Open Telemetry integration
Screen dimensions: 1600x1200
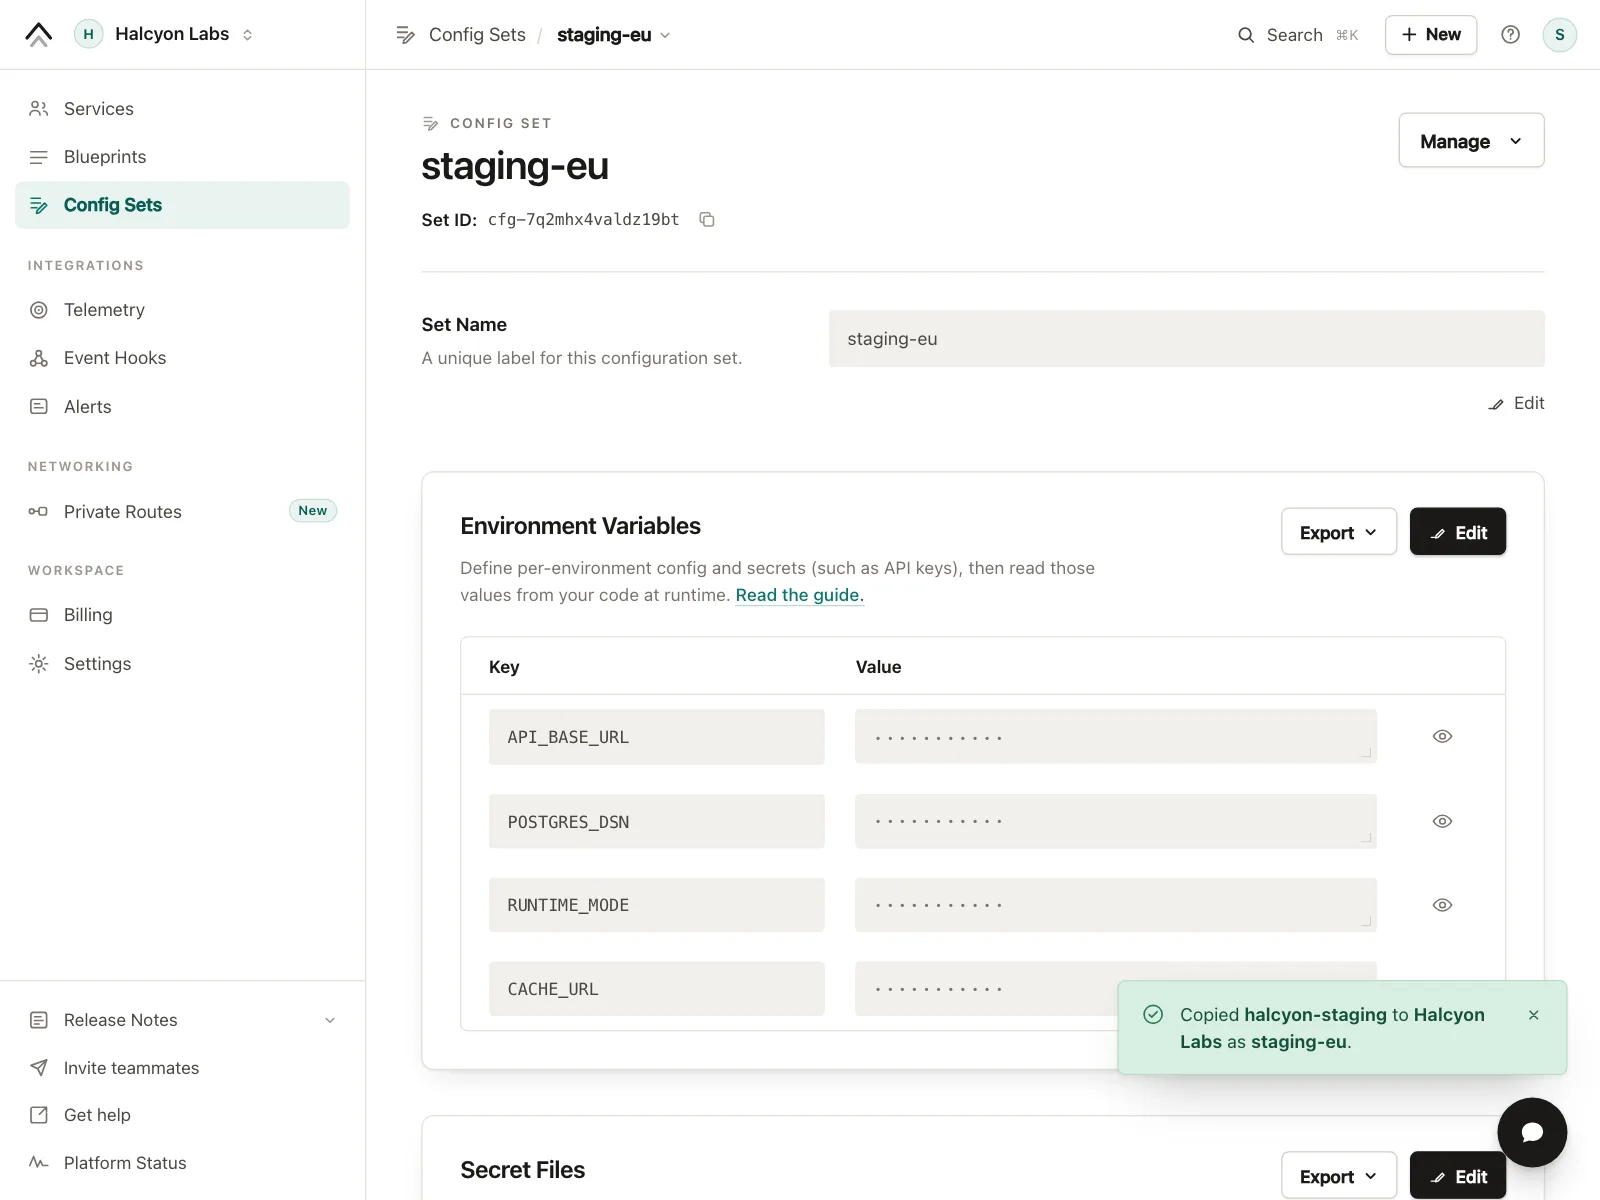coord(182,310)
